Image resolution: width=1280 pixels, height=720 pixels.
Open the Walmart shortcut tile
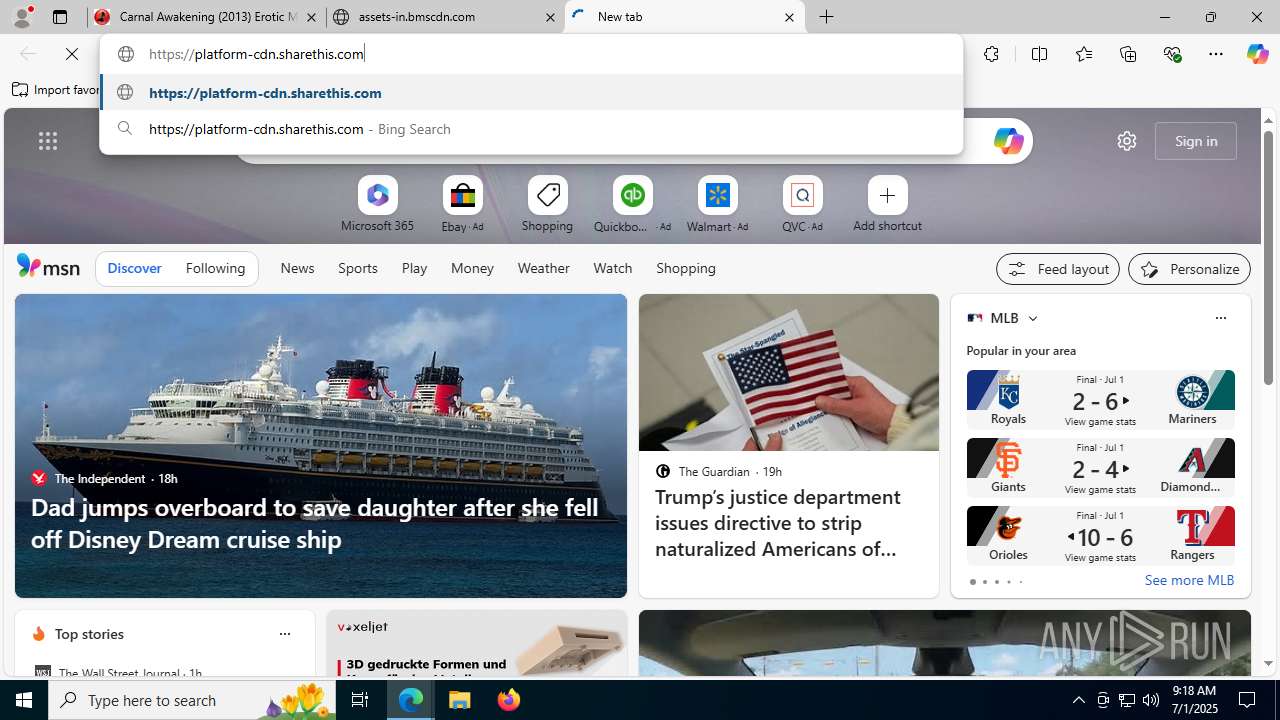click(x=717, y=205)
